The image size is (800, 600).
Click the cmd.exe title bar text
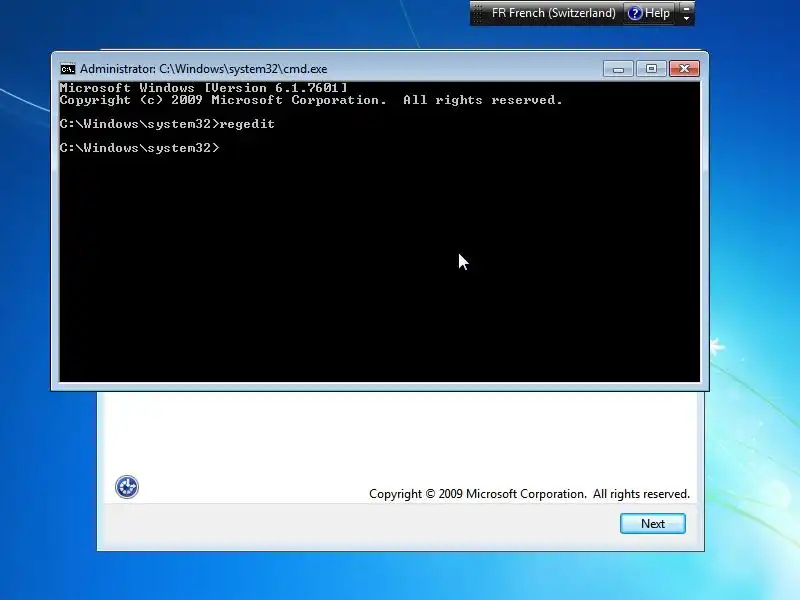point(204,69)
